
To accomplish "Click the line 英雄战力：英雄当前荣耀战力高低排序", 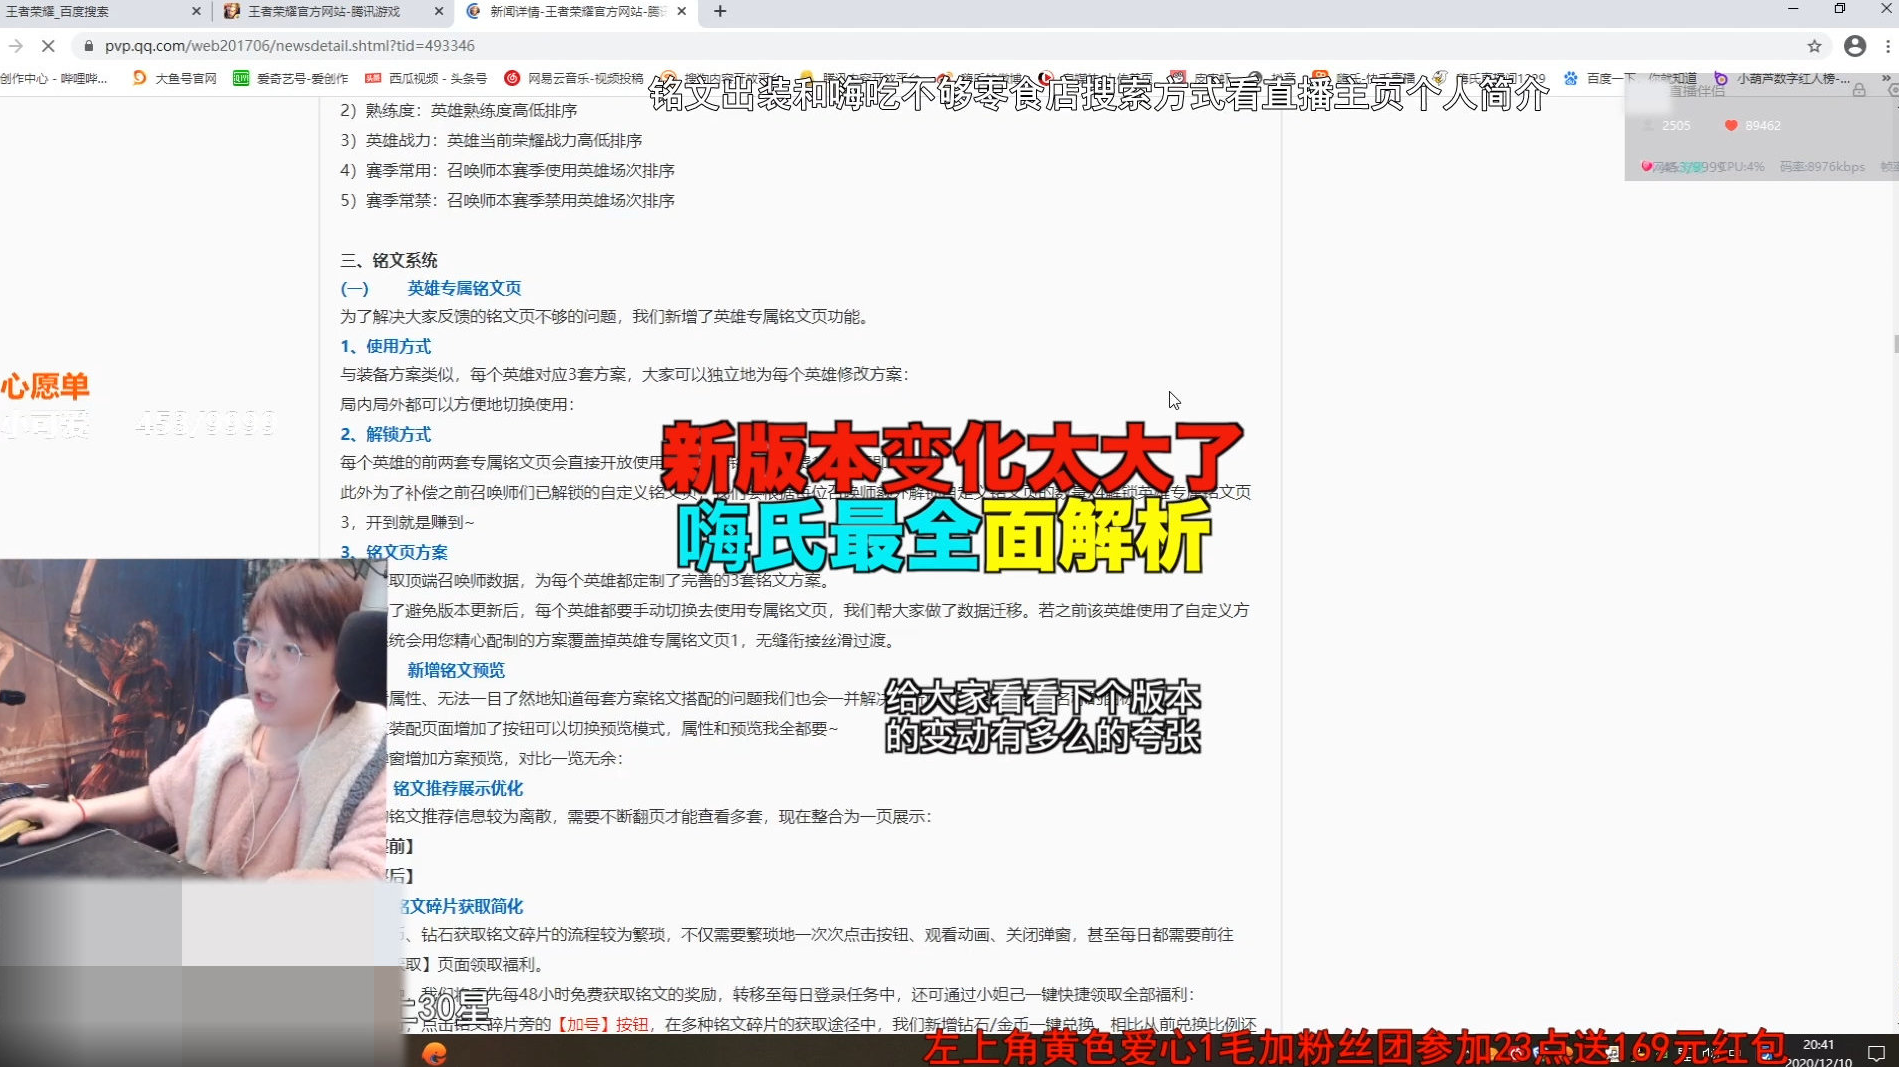I will (x=491, y=140).
